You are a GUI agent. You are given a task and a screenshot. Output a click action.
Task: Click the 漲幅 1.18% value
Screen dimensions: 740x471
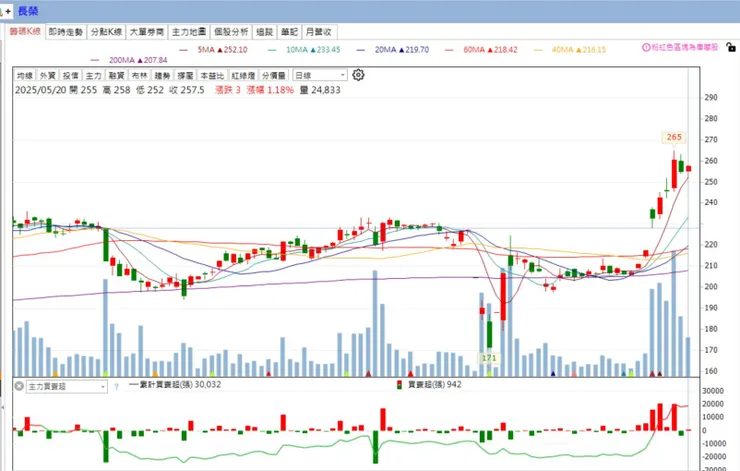coord(270,90)
